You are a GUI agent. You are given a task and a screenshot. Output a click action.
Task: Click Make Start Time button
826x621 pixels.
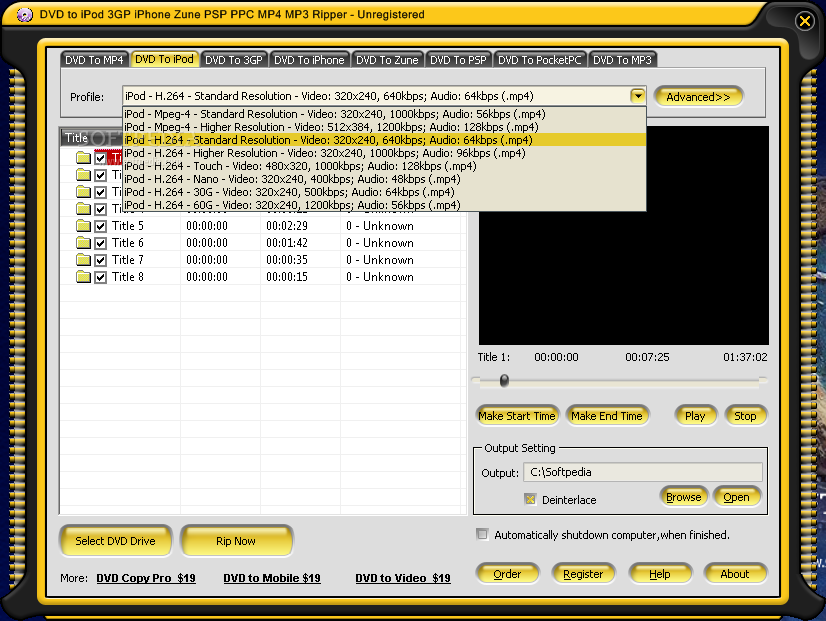[x=517, y=416]
